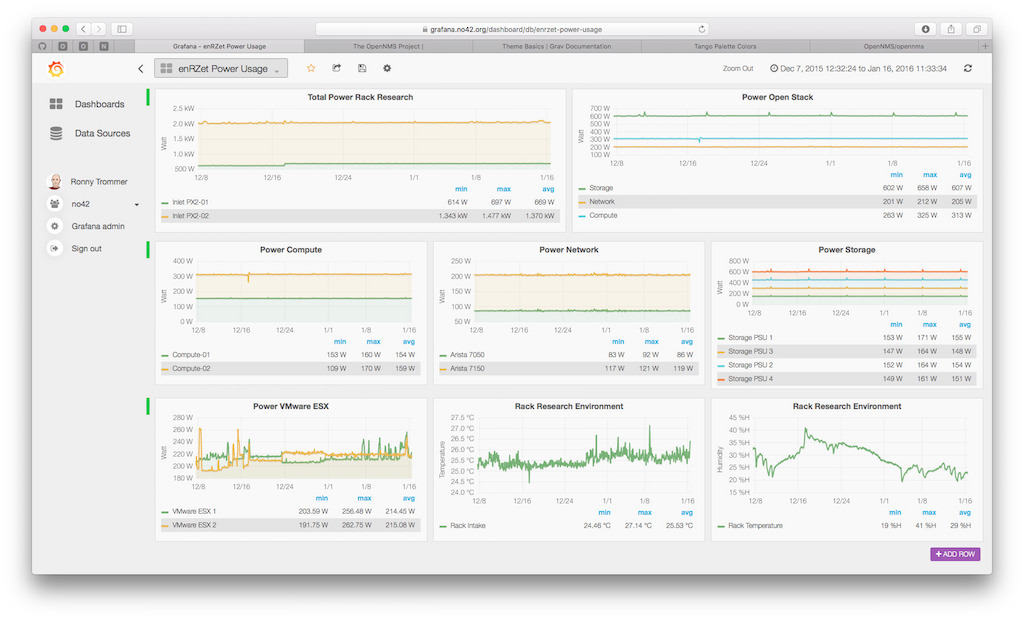The height and width of the screenshot is (620, 1024).
Task: Click the clock icon of time range
Action: [x=774, y=68]
